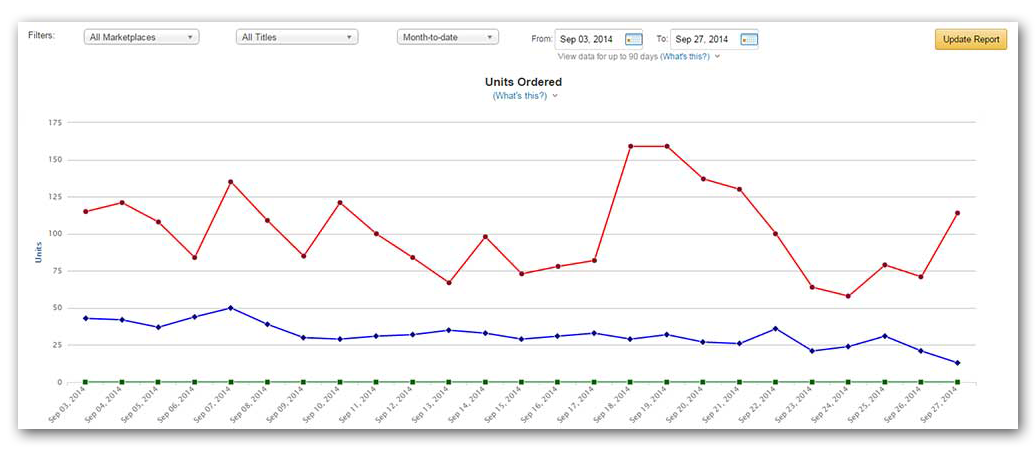Open the calendar picker for From date
Screen dimensions: 1036x451
click(x=633, y=39)
